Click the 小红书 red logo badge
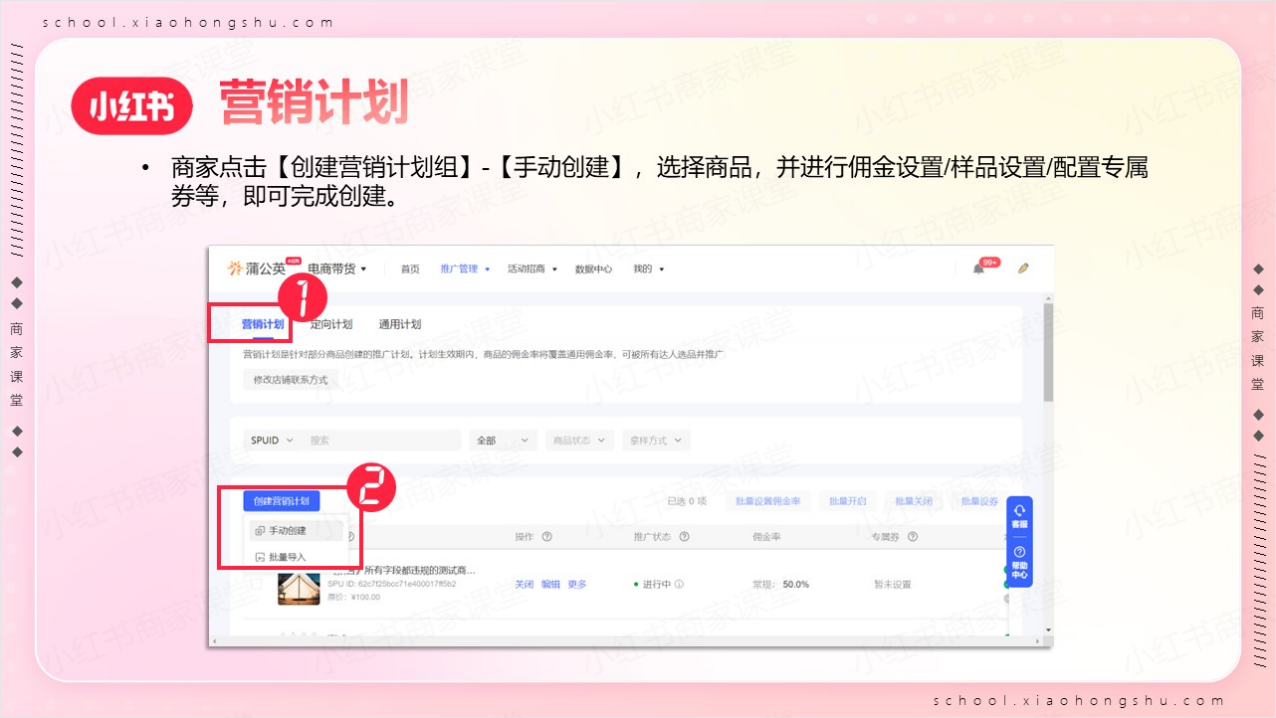 (132, 105)
